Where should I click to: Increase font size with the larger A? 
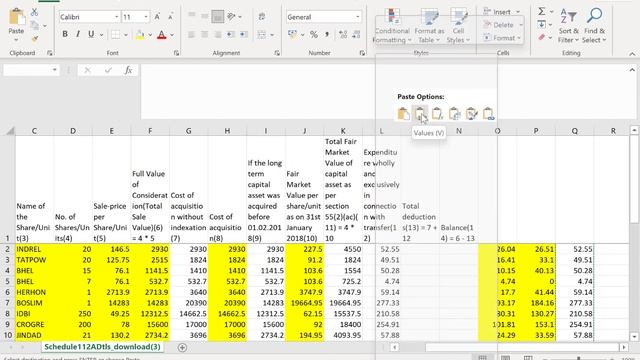pyautogui.click(x=157, y=17)
